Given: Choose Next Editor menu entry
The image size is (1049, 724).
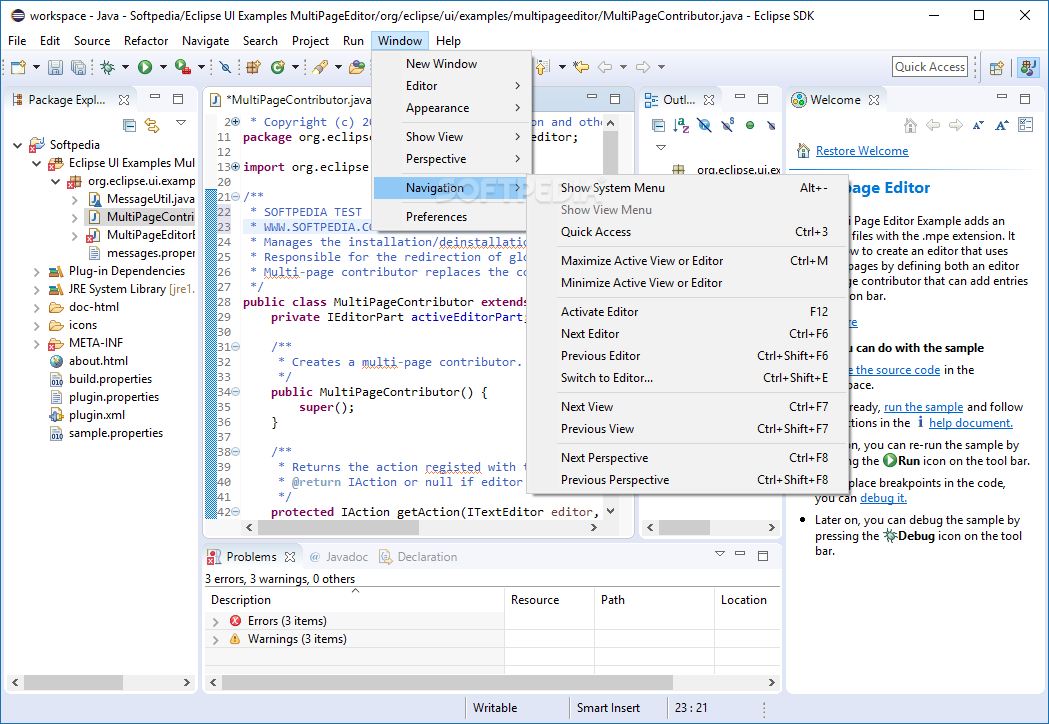Looking at the screenshot, I should pyautogui.click(x=694, y=334).
